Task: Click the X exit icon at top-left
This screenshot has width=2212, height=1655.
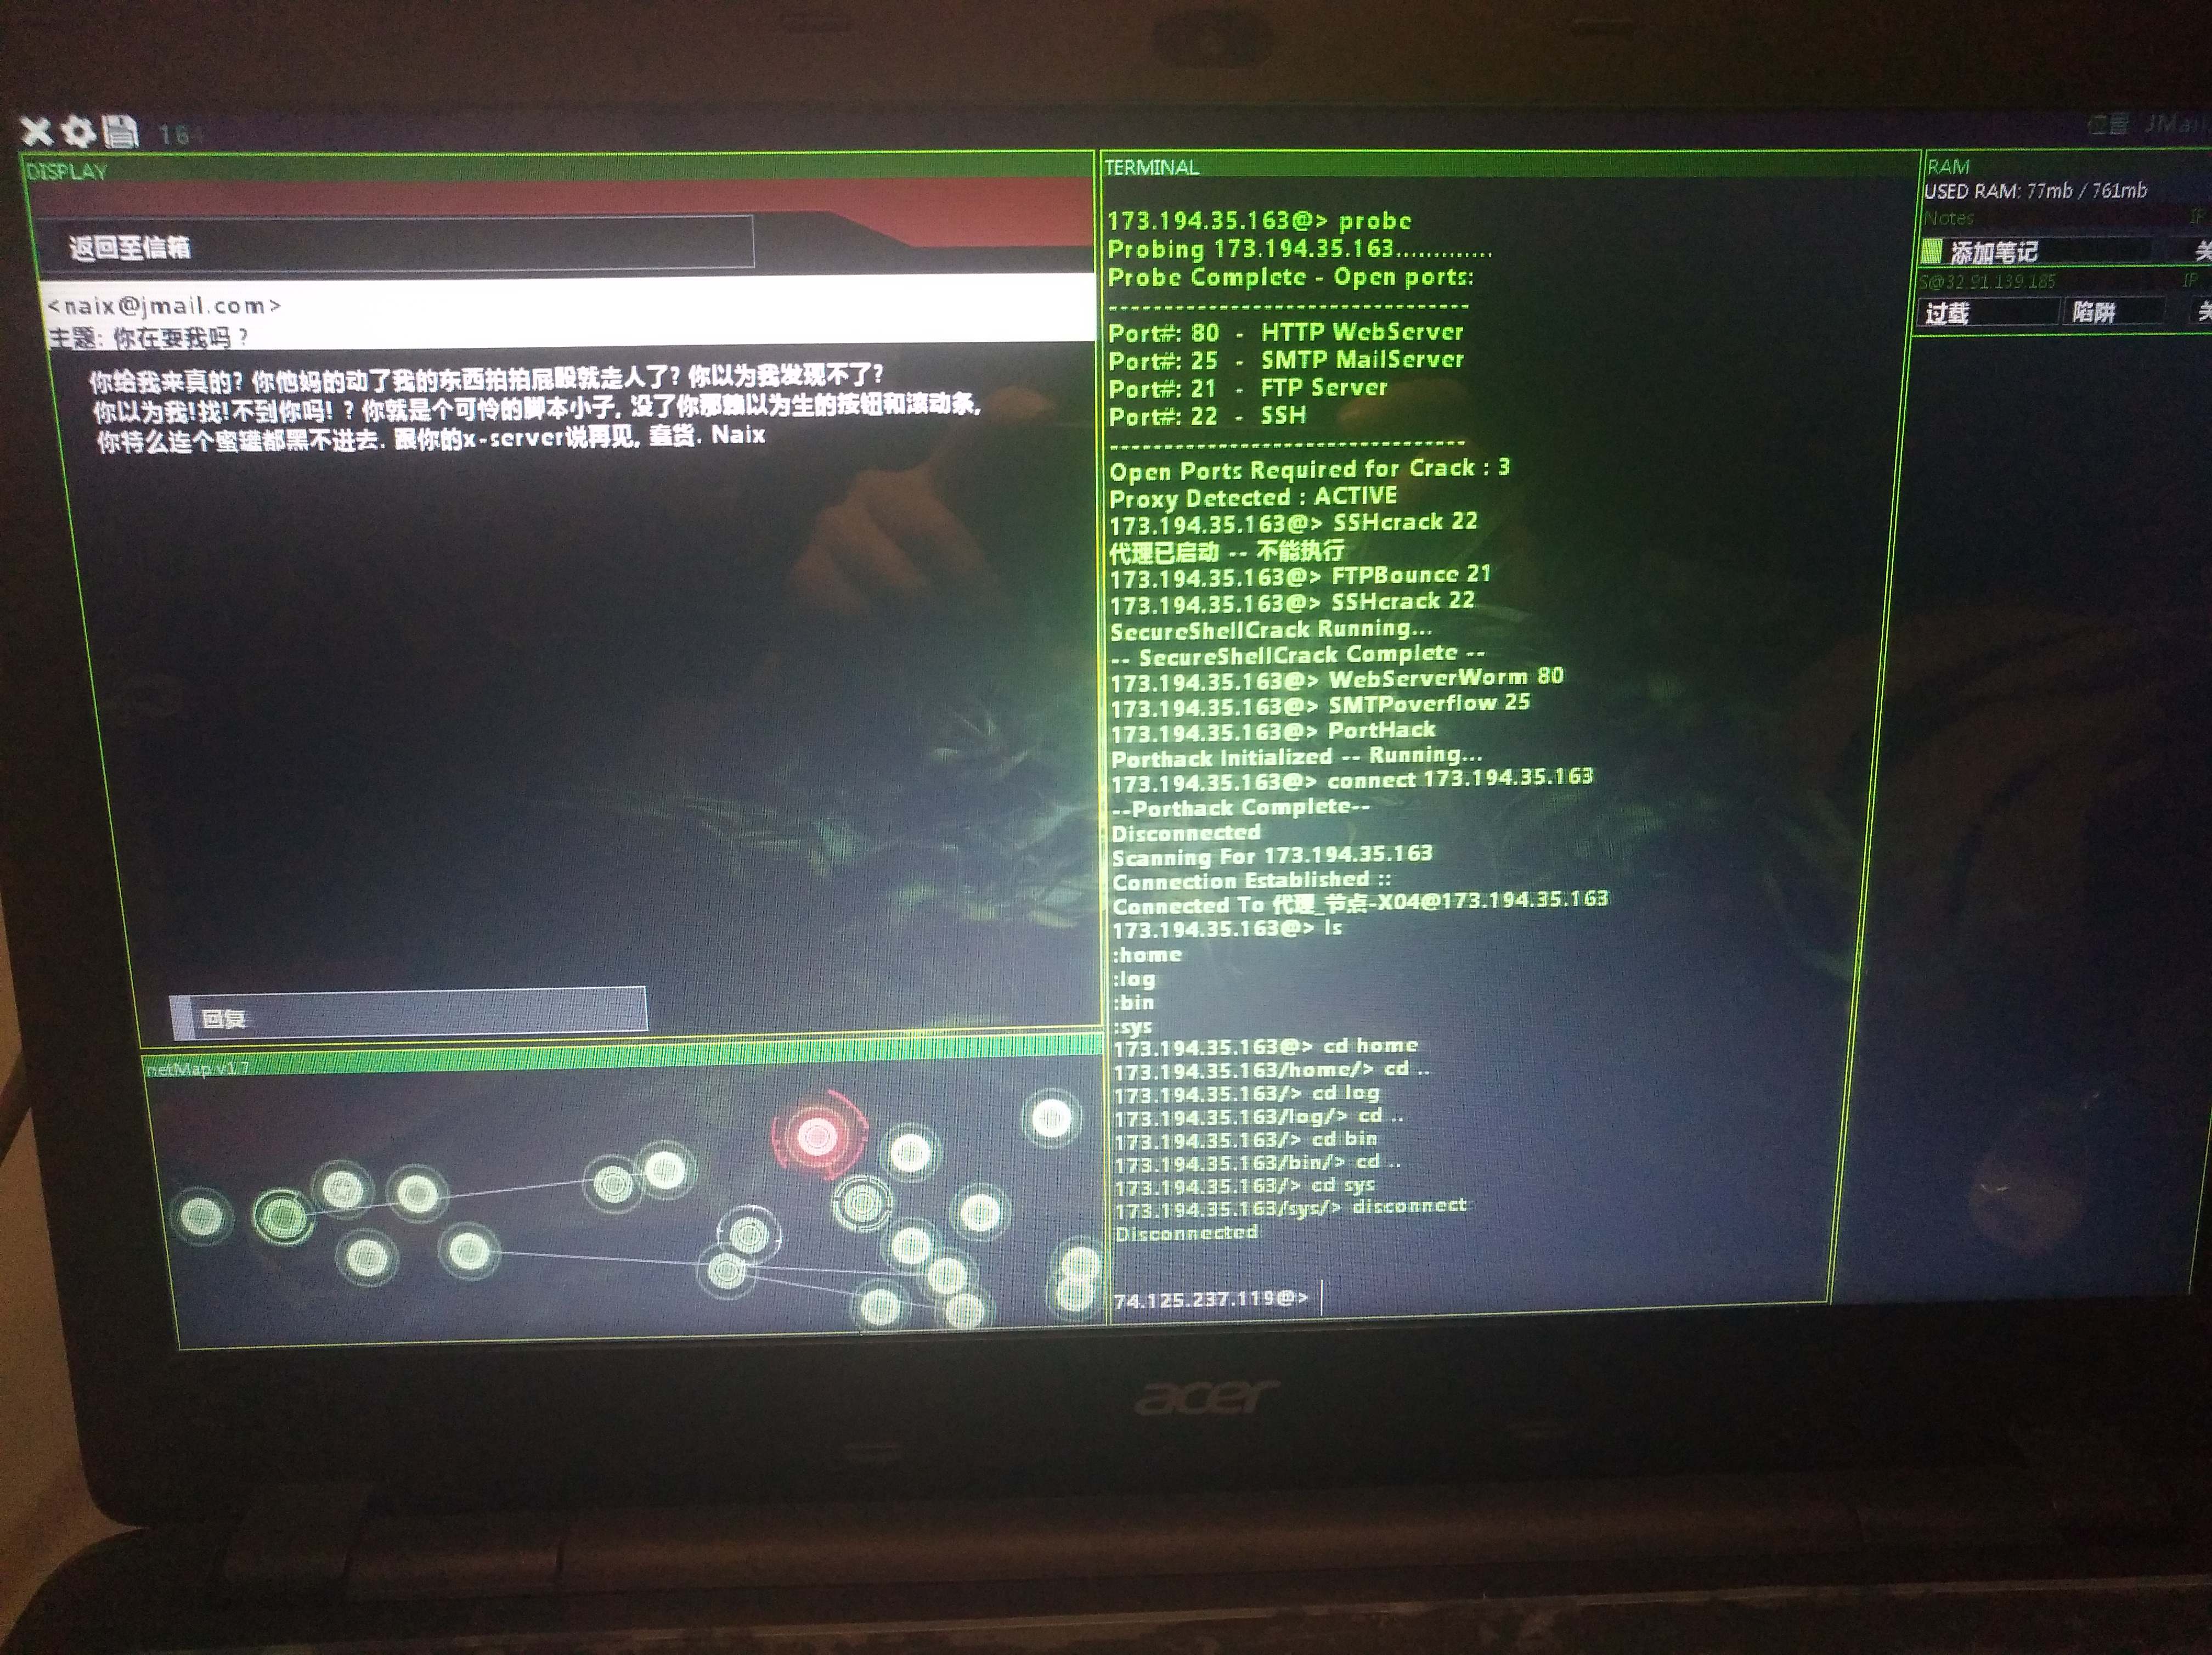Action: pyautogui.click(x=36, y=131)
